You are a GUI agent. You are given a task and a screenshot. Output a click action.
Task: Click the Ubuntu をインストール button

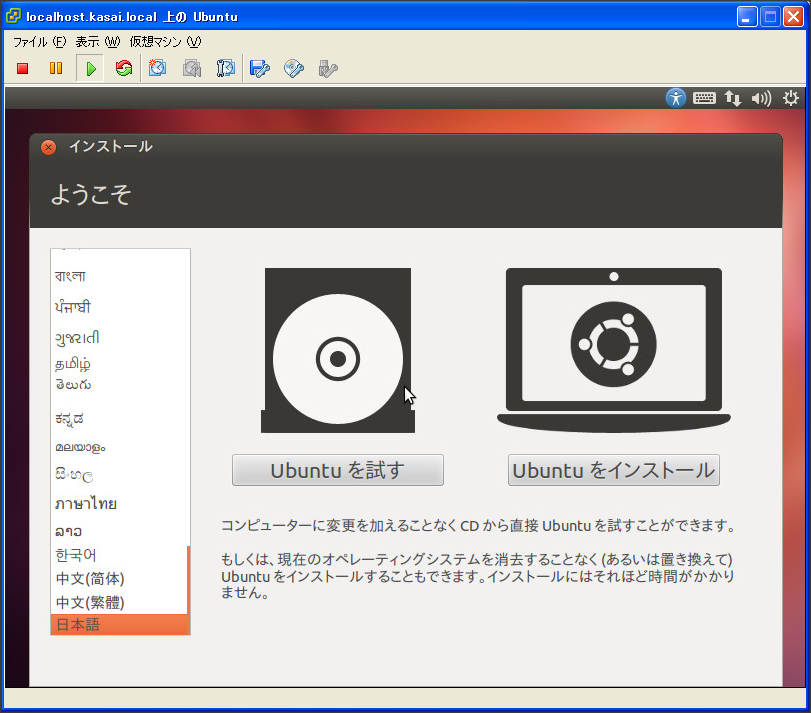coord(613,470)
